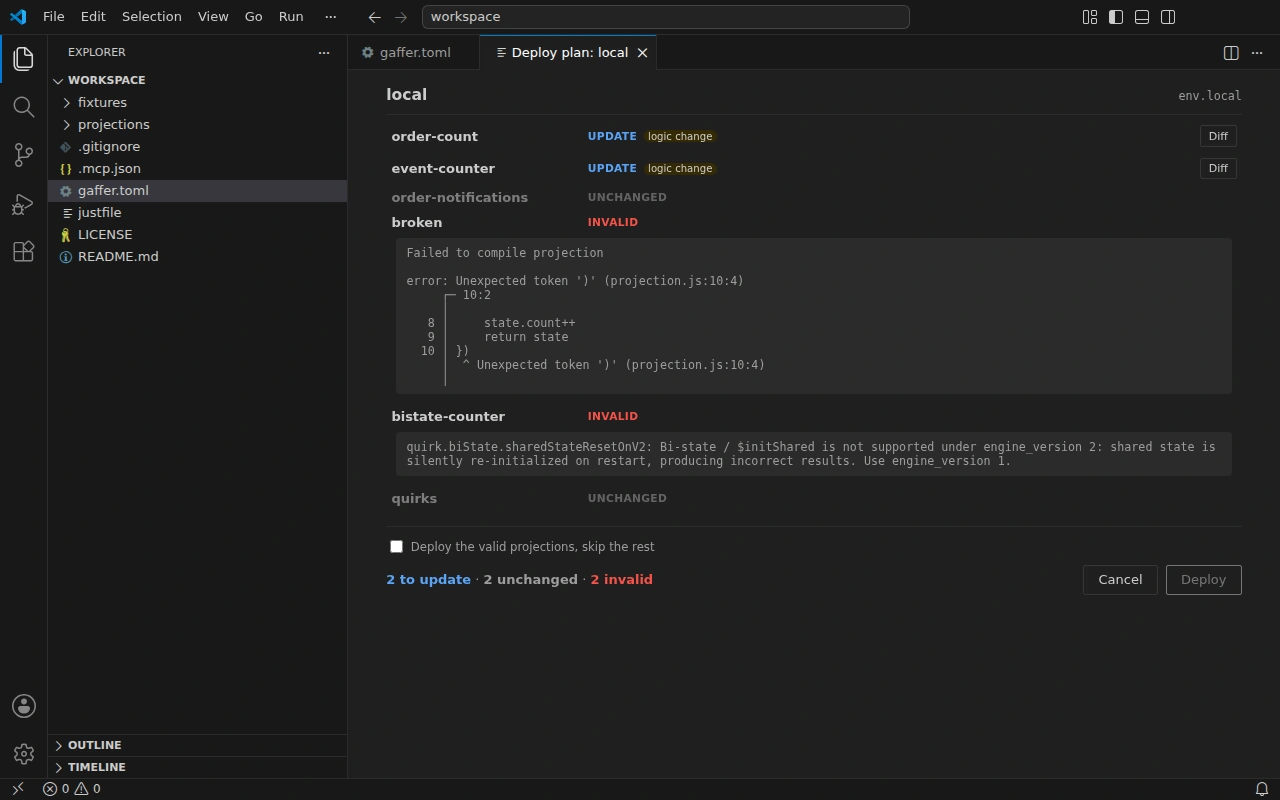The height and width of the screenshot is (800, 1280).
Task: Click Diff for order-count
Action: click(x=1218, y=136)
